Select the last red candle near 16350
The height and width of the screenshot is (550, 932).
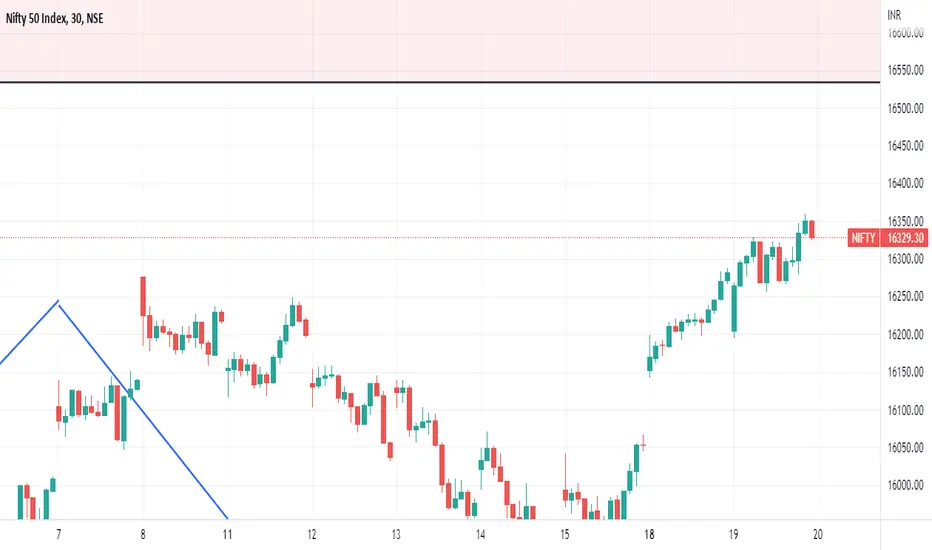click(812, 230)
